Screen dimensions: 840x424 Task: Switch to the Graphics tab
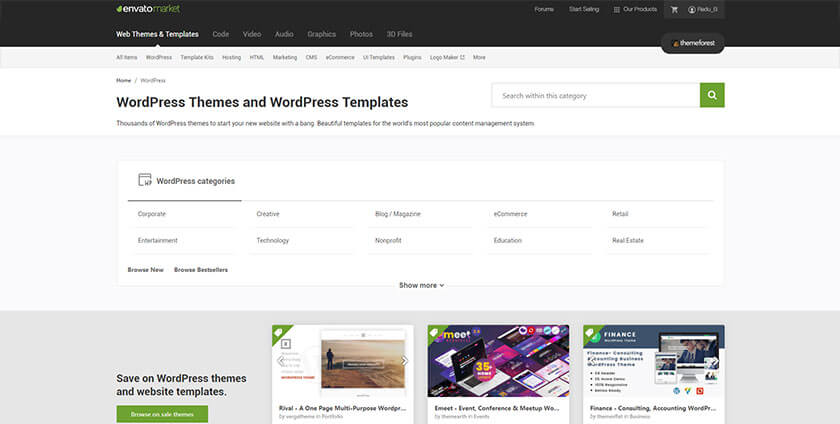click(321, 34)
